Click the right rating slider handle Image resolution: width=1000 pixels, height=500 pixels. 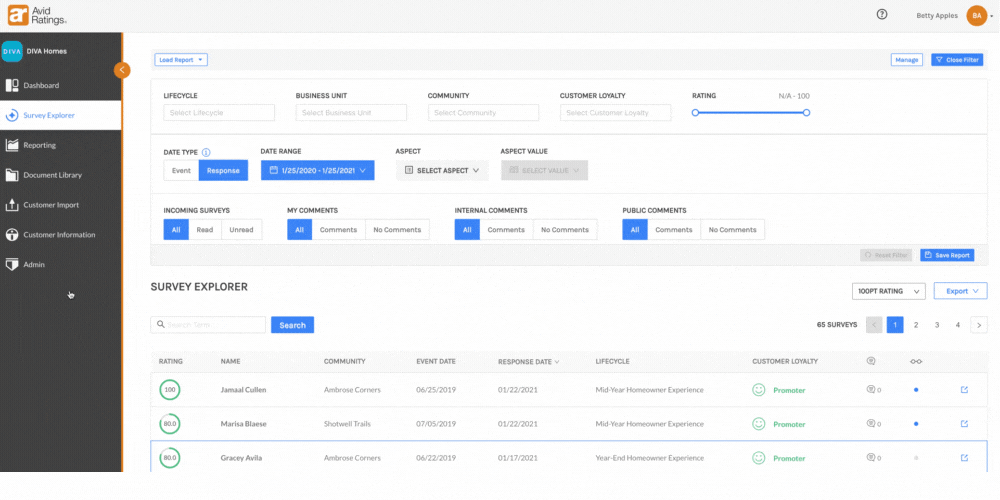click(x=807, y=113)
